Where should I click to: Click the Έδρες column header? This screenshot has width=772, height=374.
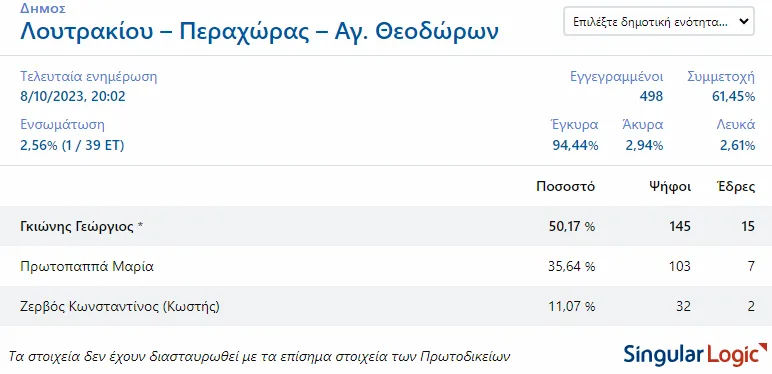[736, 187]
